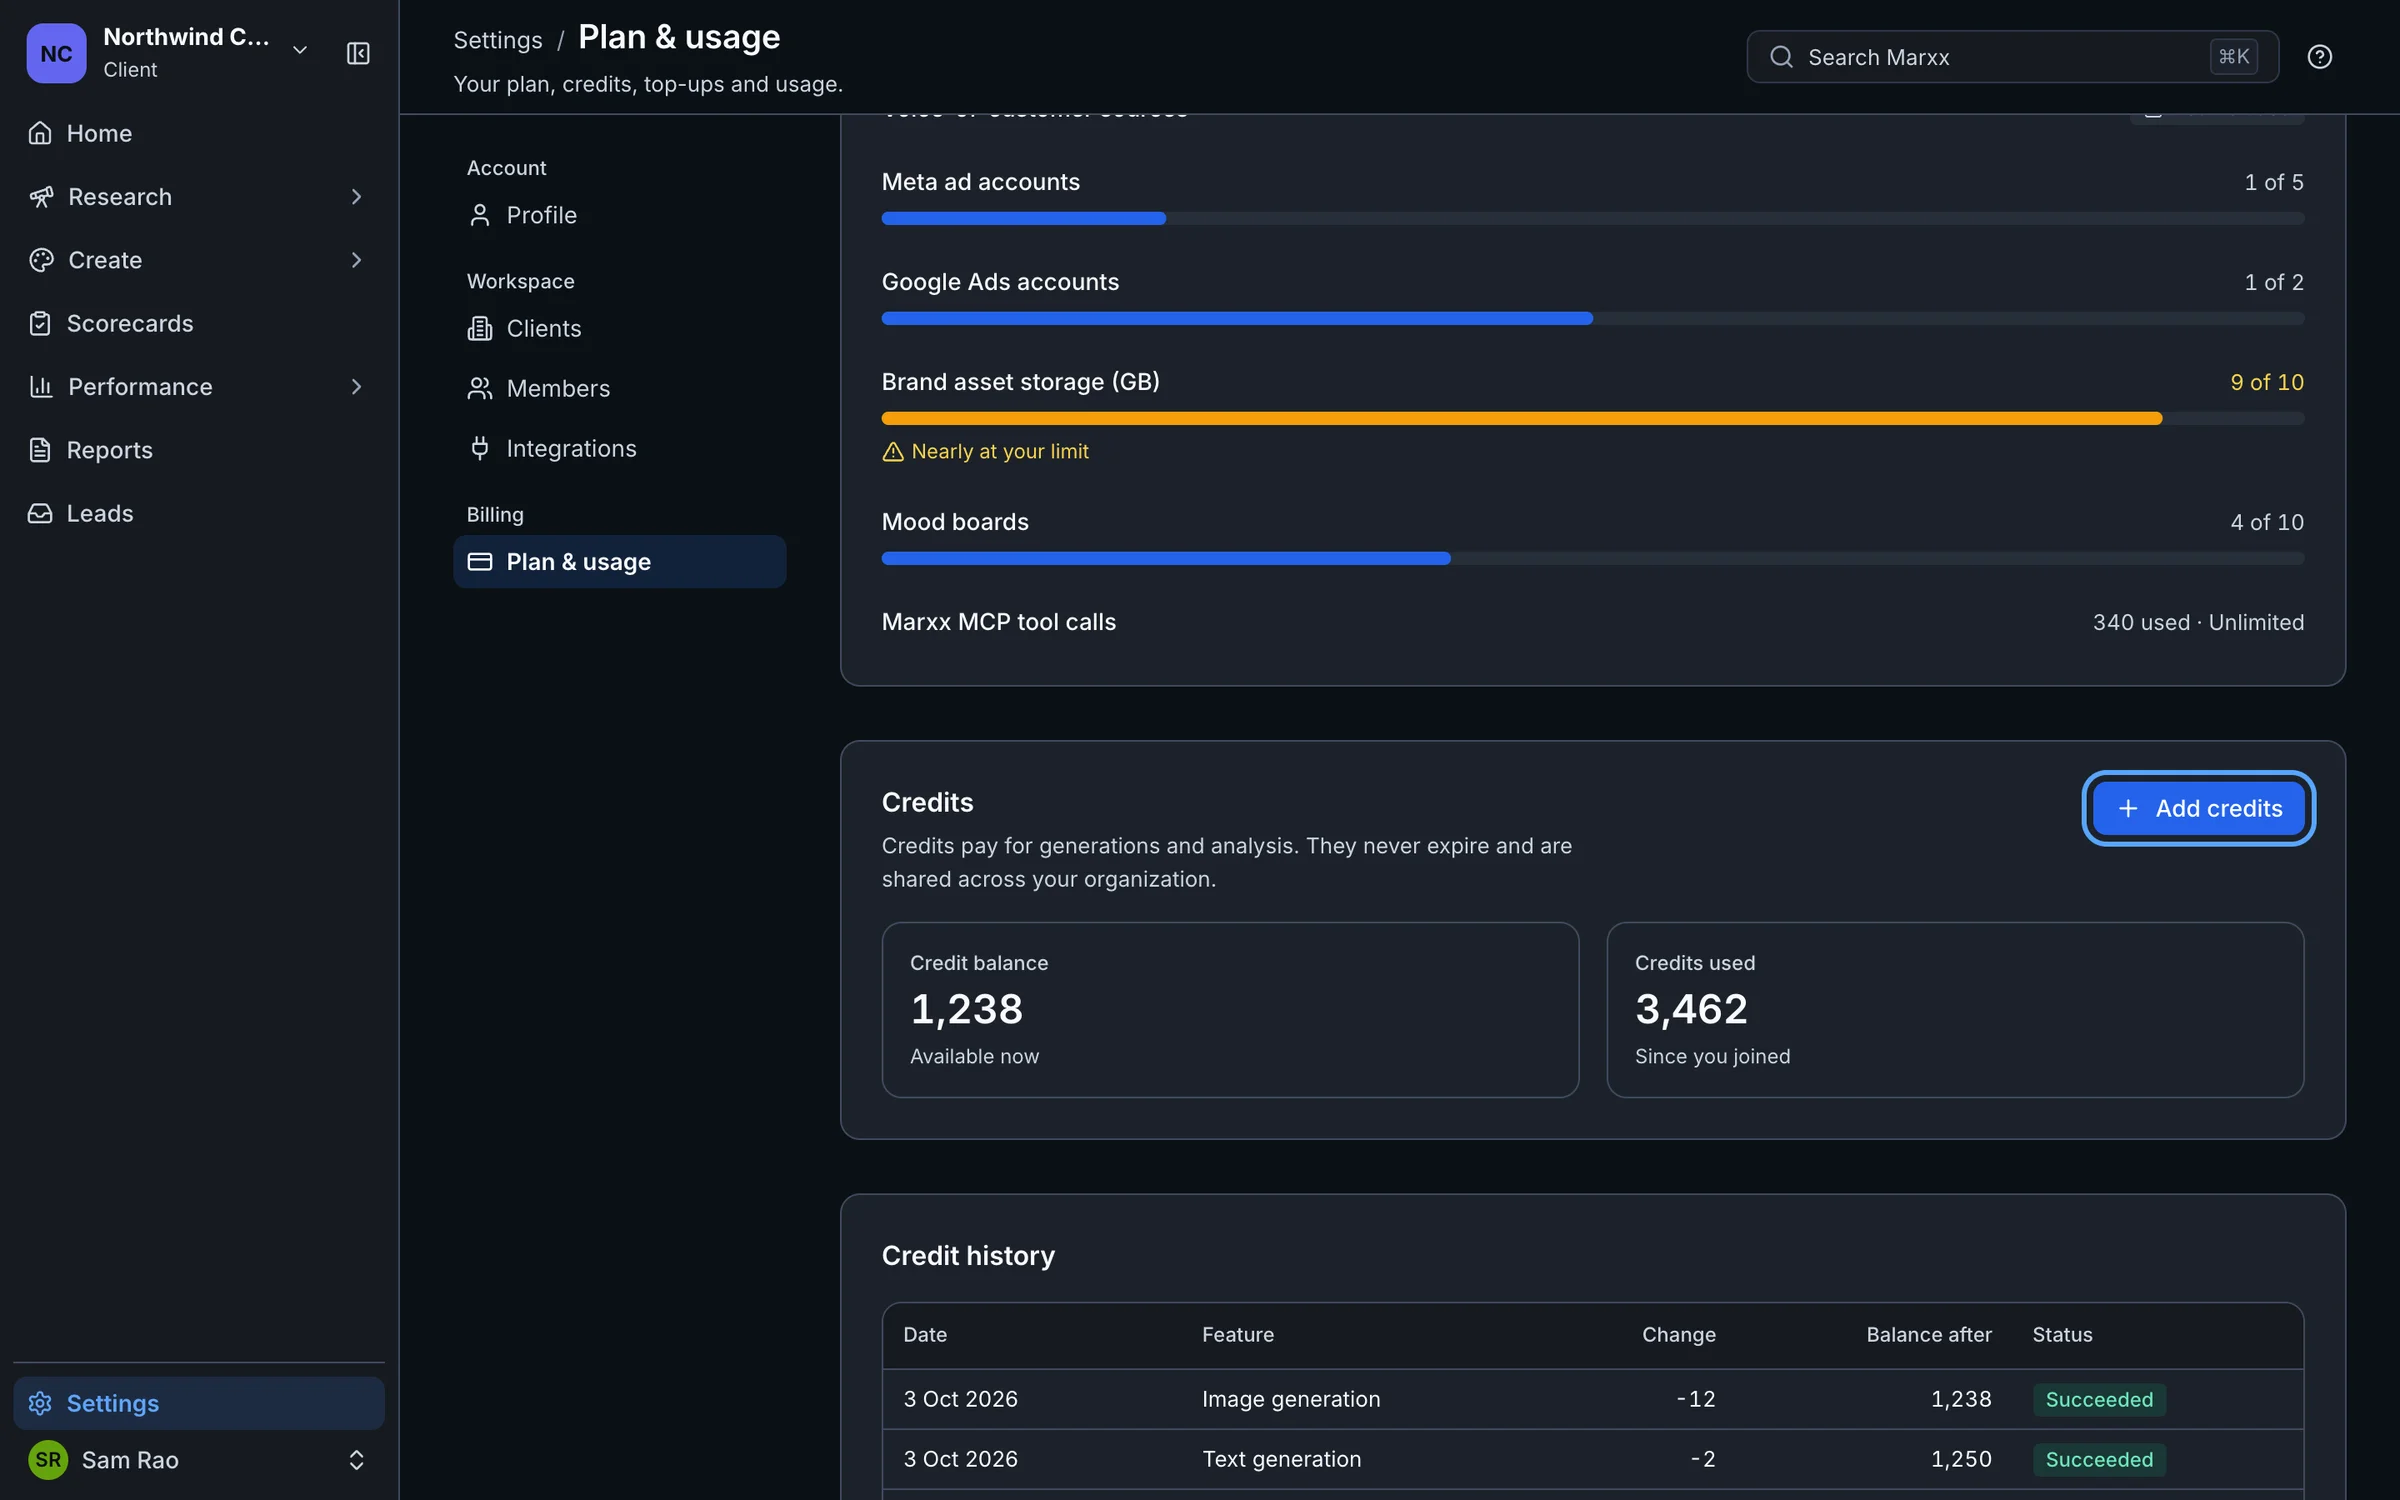Go to Clients settings

click(619, 328)
